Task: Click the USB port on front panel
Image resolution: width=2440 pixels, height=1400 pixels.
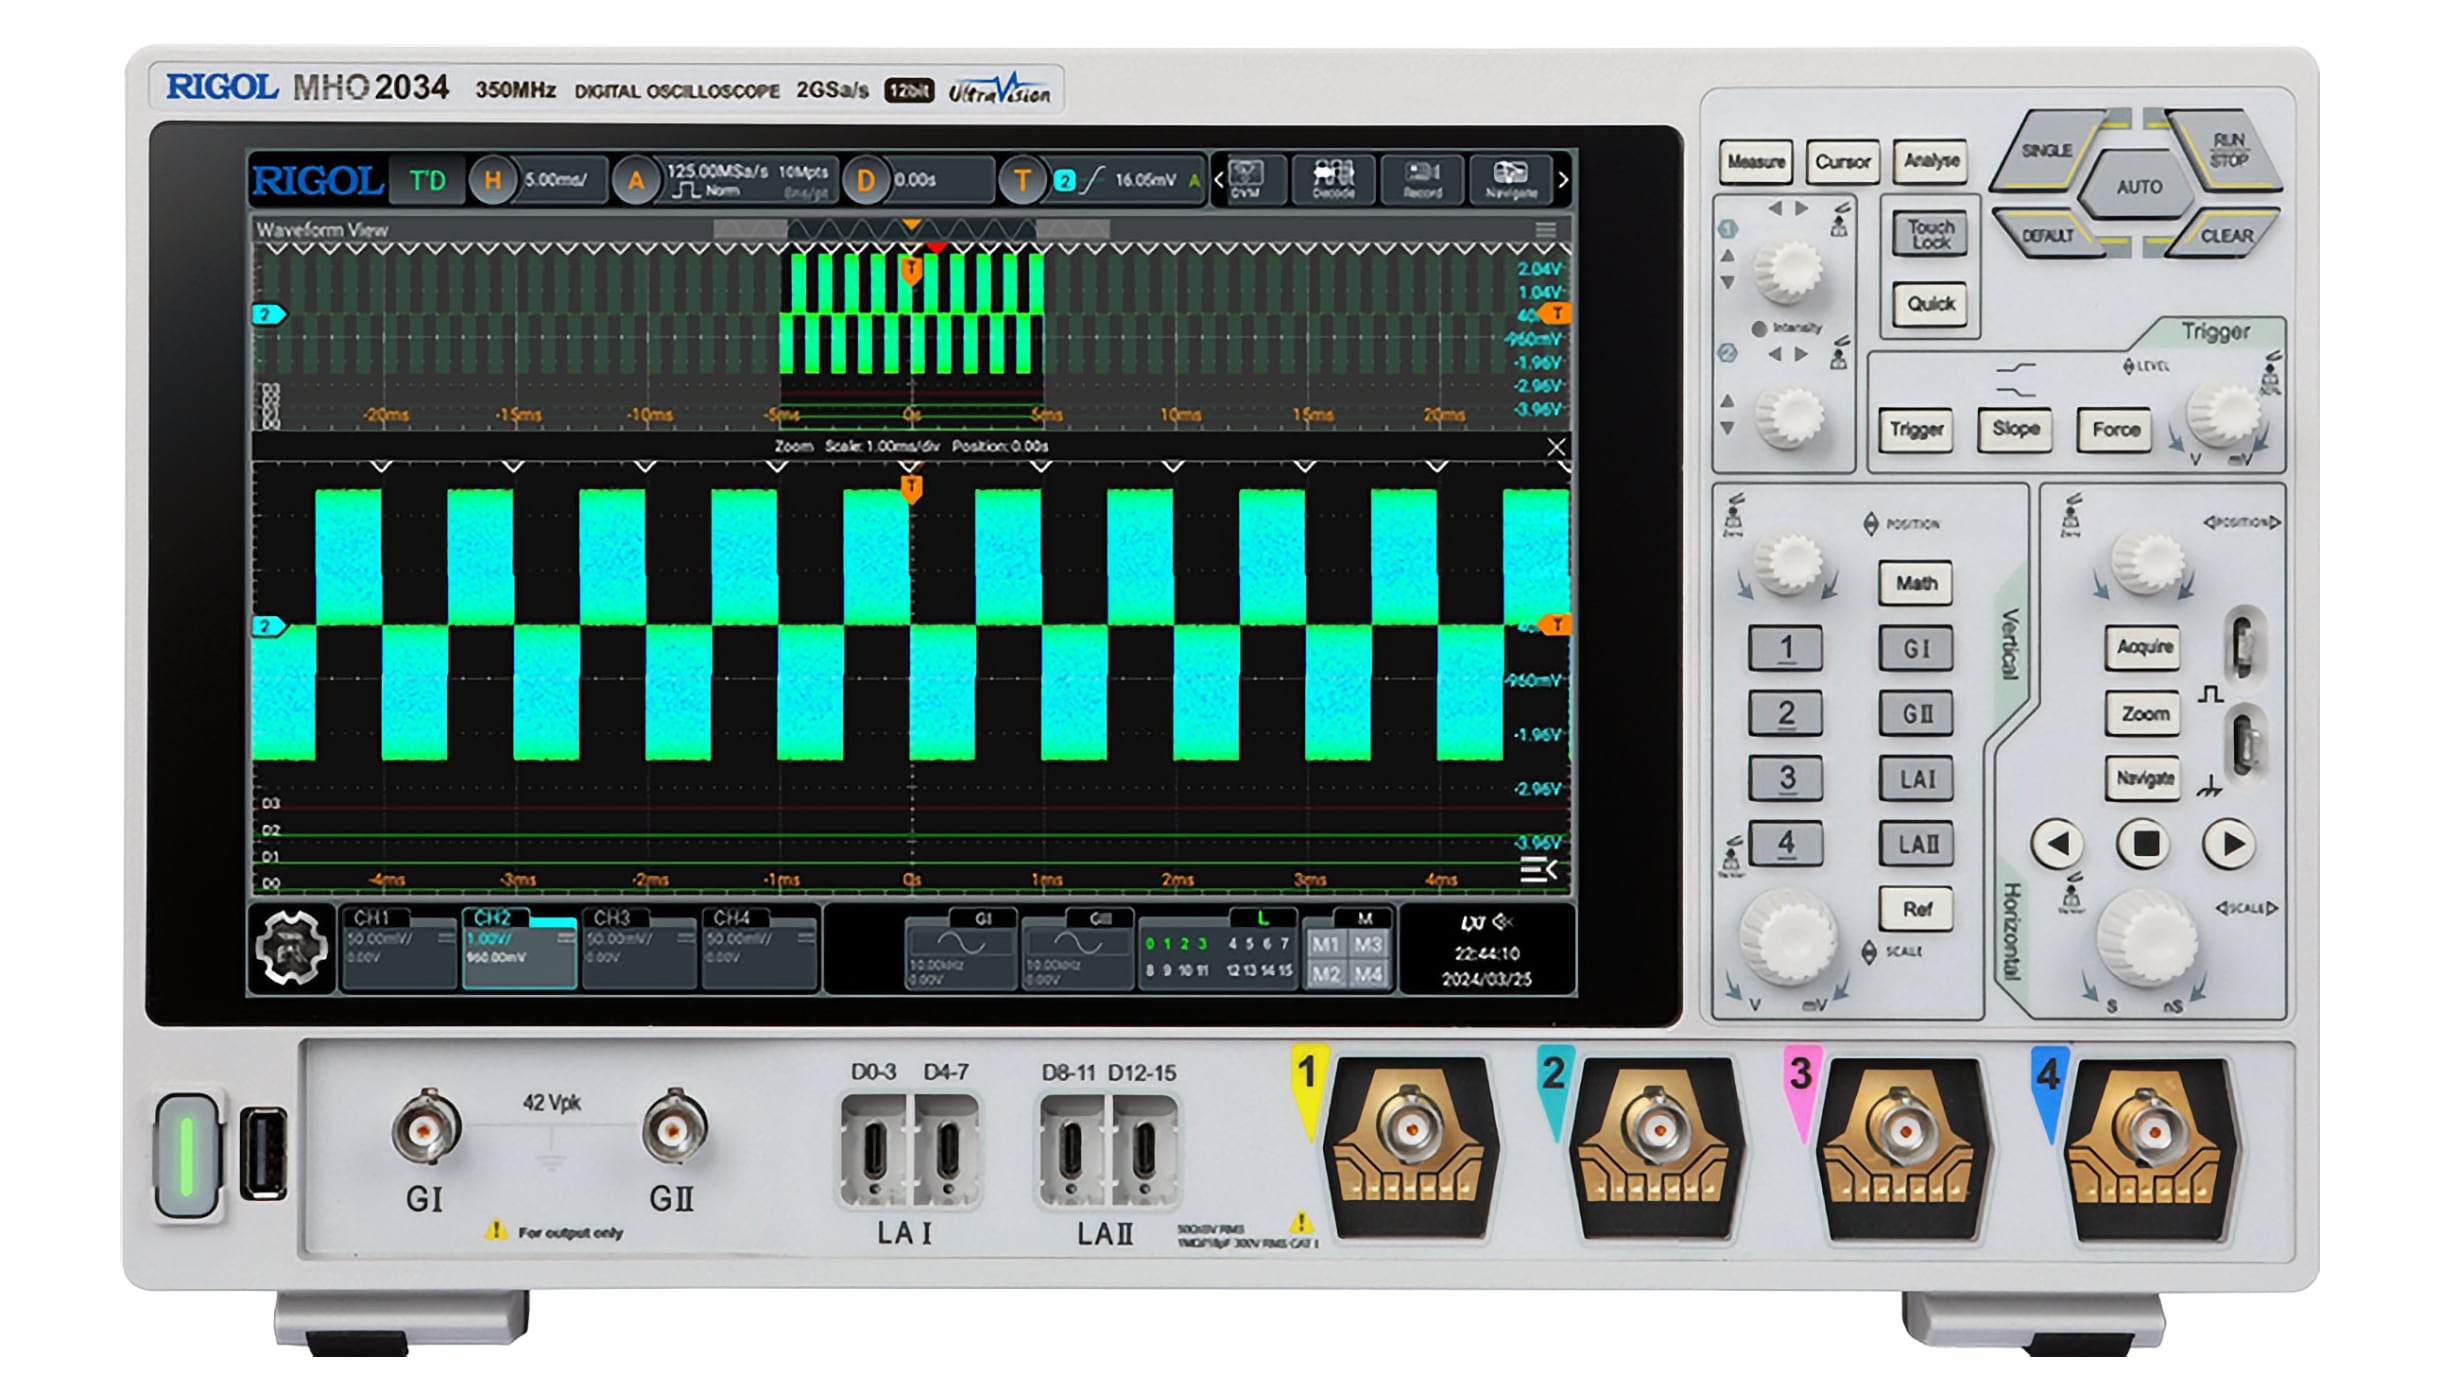Action: click(x=264, y=1153)
